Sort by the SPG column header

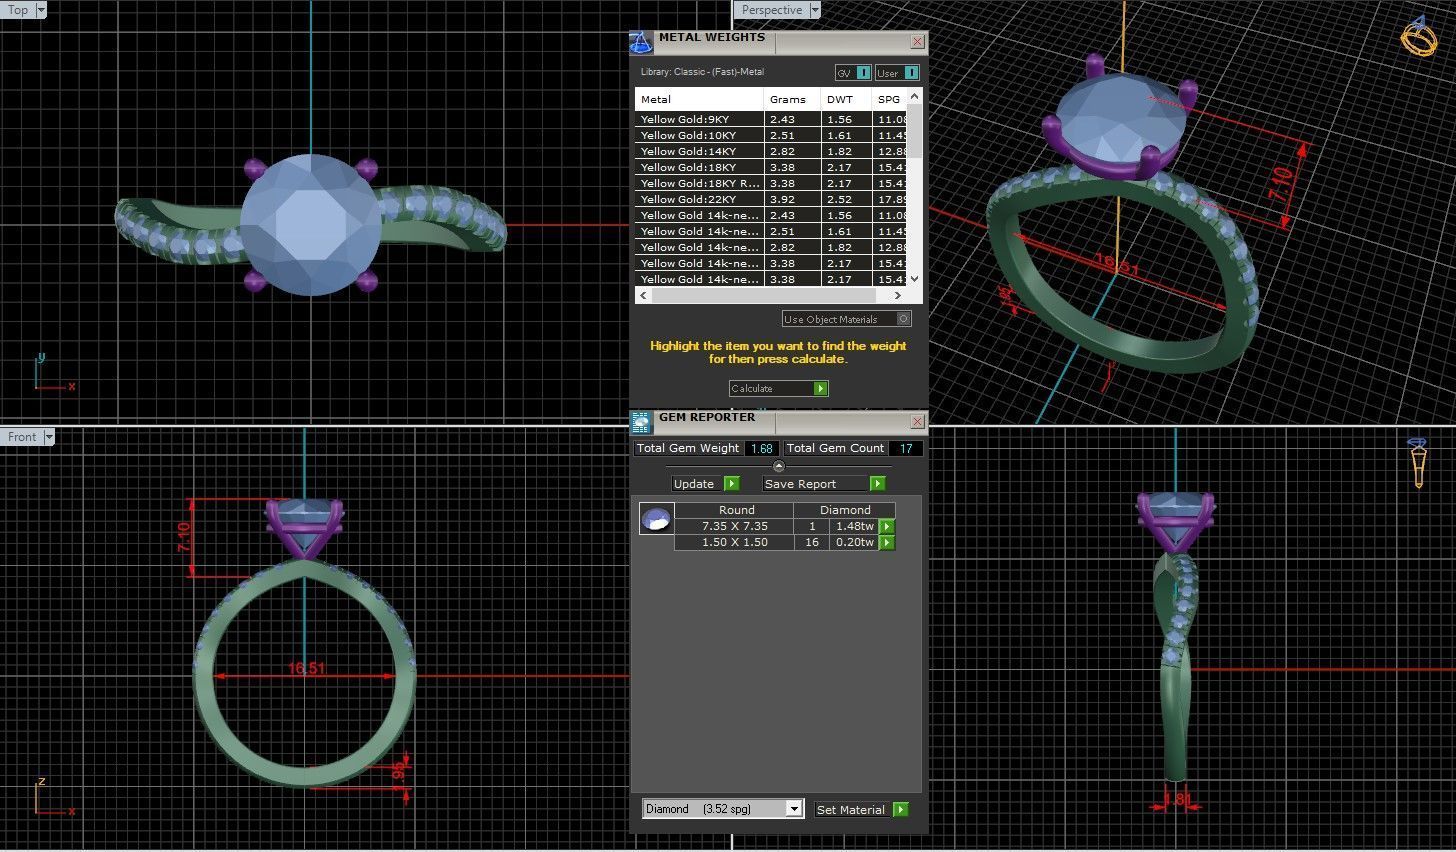(x=889, y=99)
